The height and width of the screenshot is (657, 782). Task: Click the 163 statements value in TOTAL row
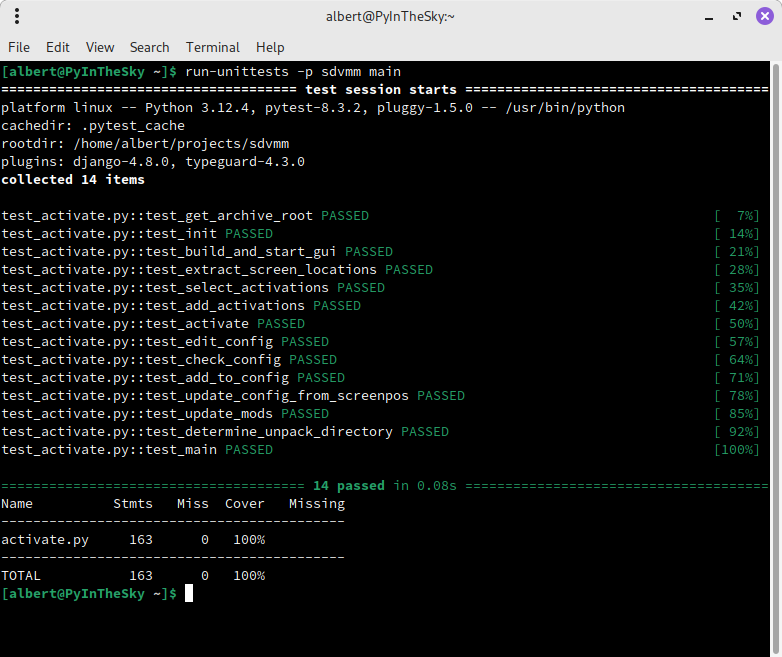click(141, 576)
